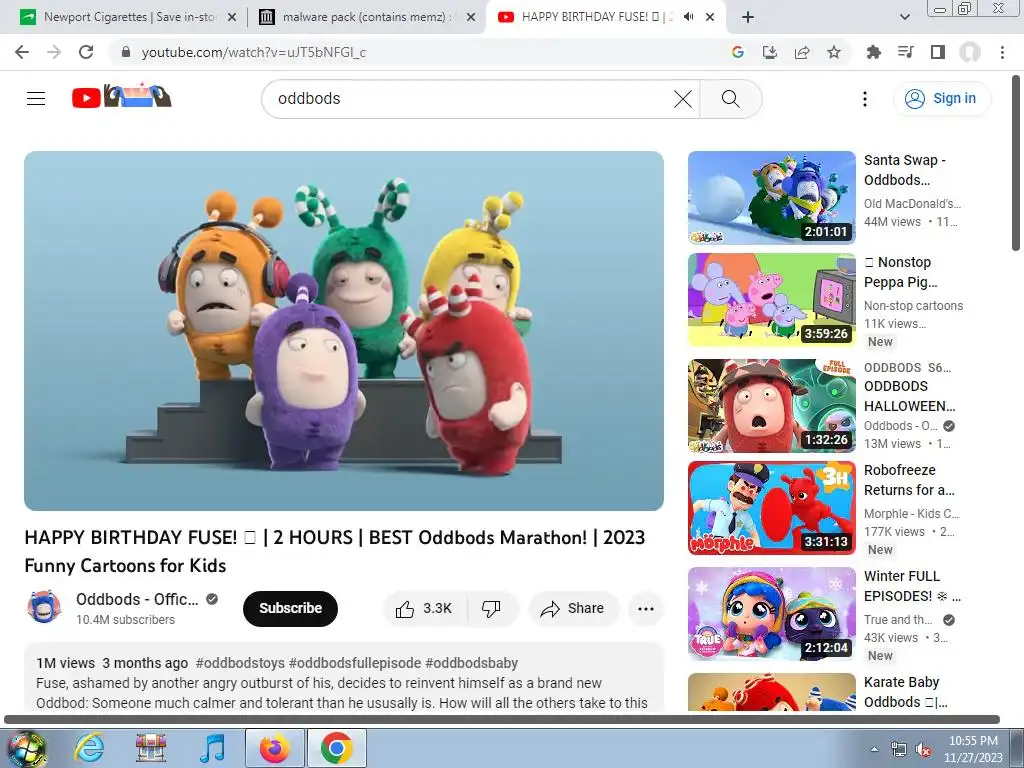1024x768 pixels.
Task: Launch Internet Explorer from taskbar
Action: coord(89,748)
